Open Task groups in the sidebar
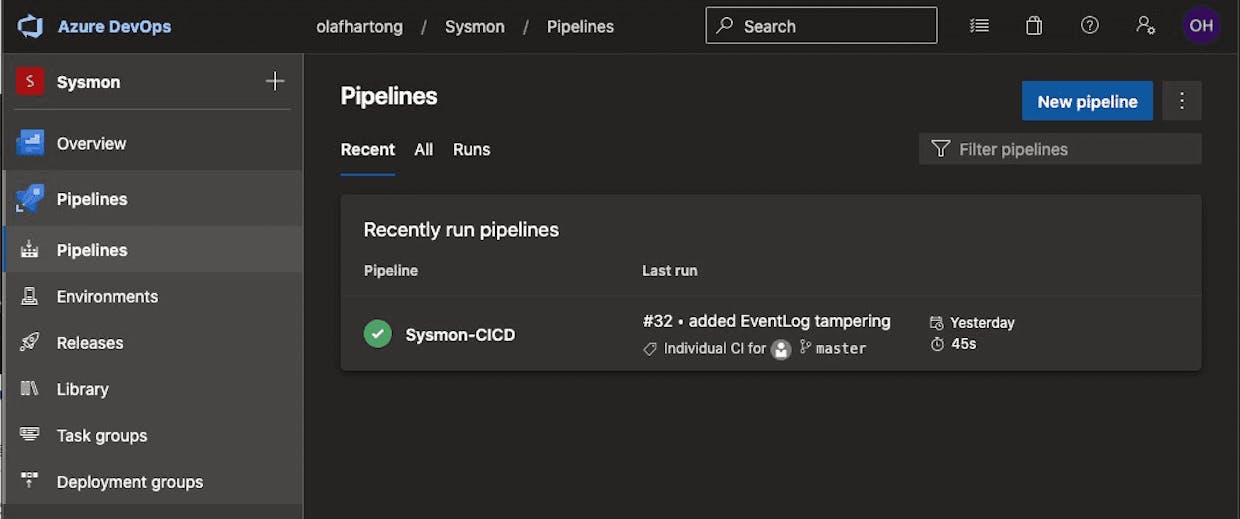The width and height of the screenshot is (1240, 519). coord(151,436)
